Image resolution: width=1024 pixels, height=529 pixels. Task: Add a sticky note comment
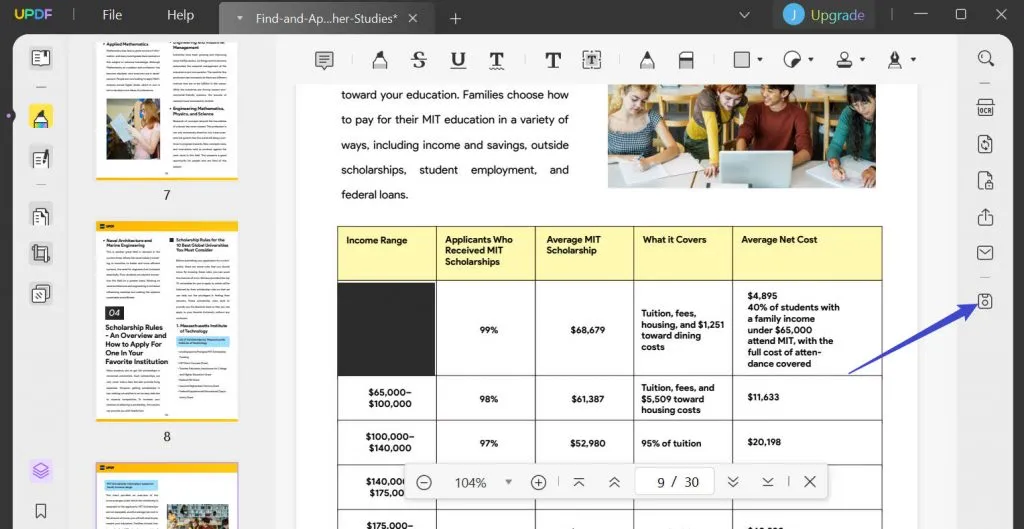[324, 60]
